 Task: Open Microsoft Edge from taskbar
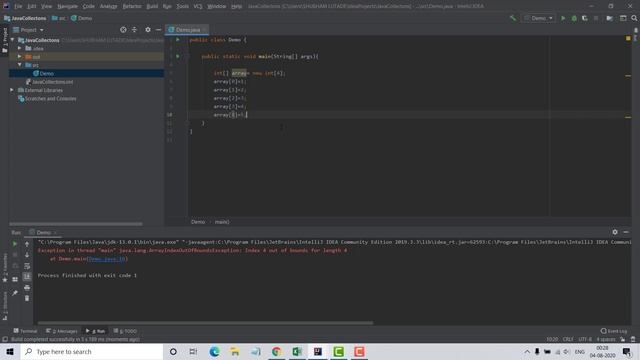pos(214,351)
